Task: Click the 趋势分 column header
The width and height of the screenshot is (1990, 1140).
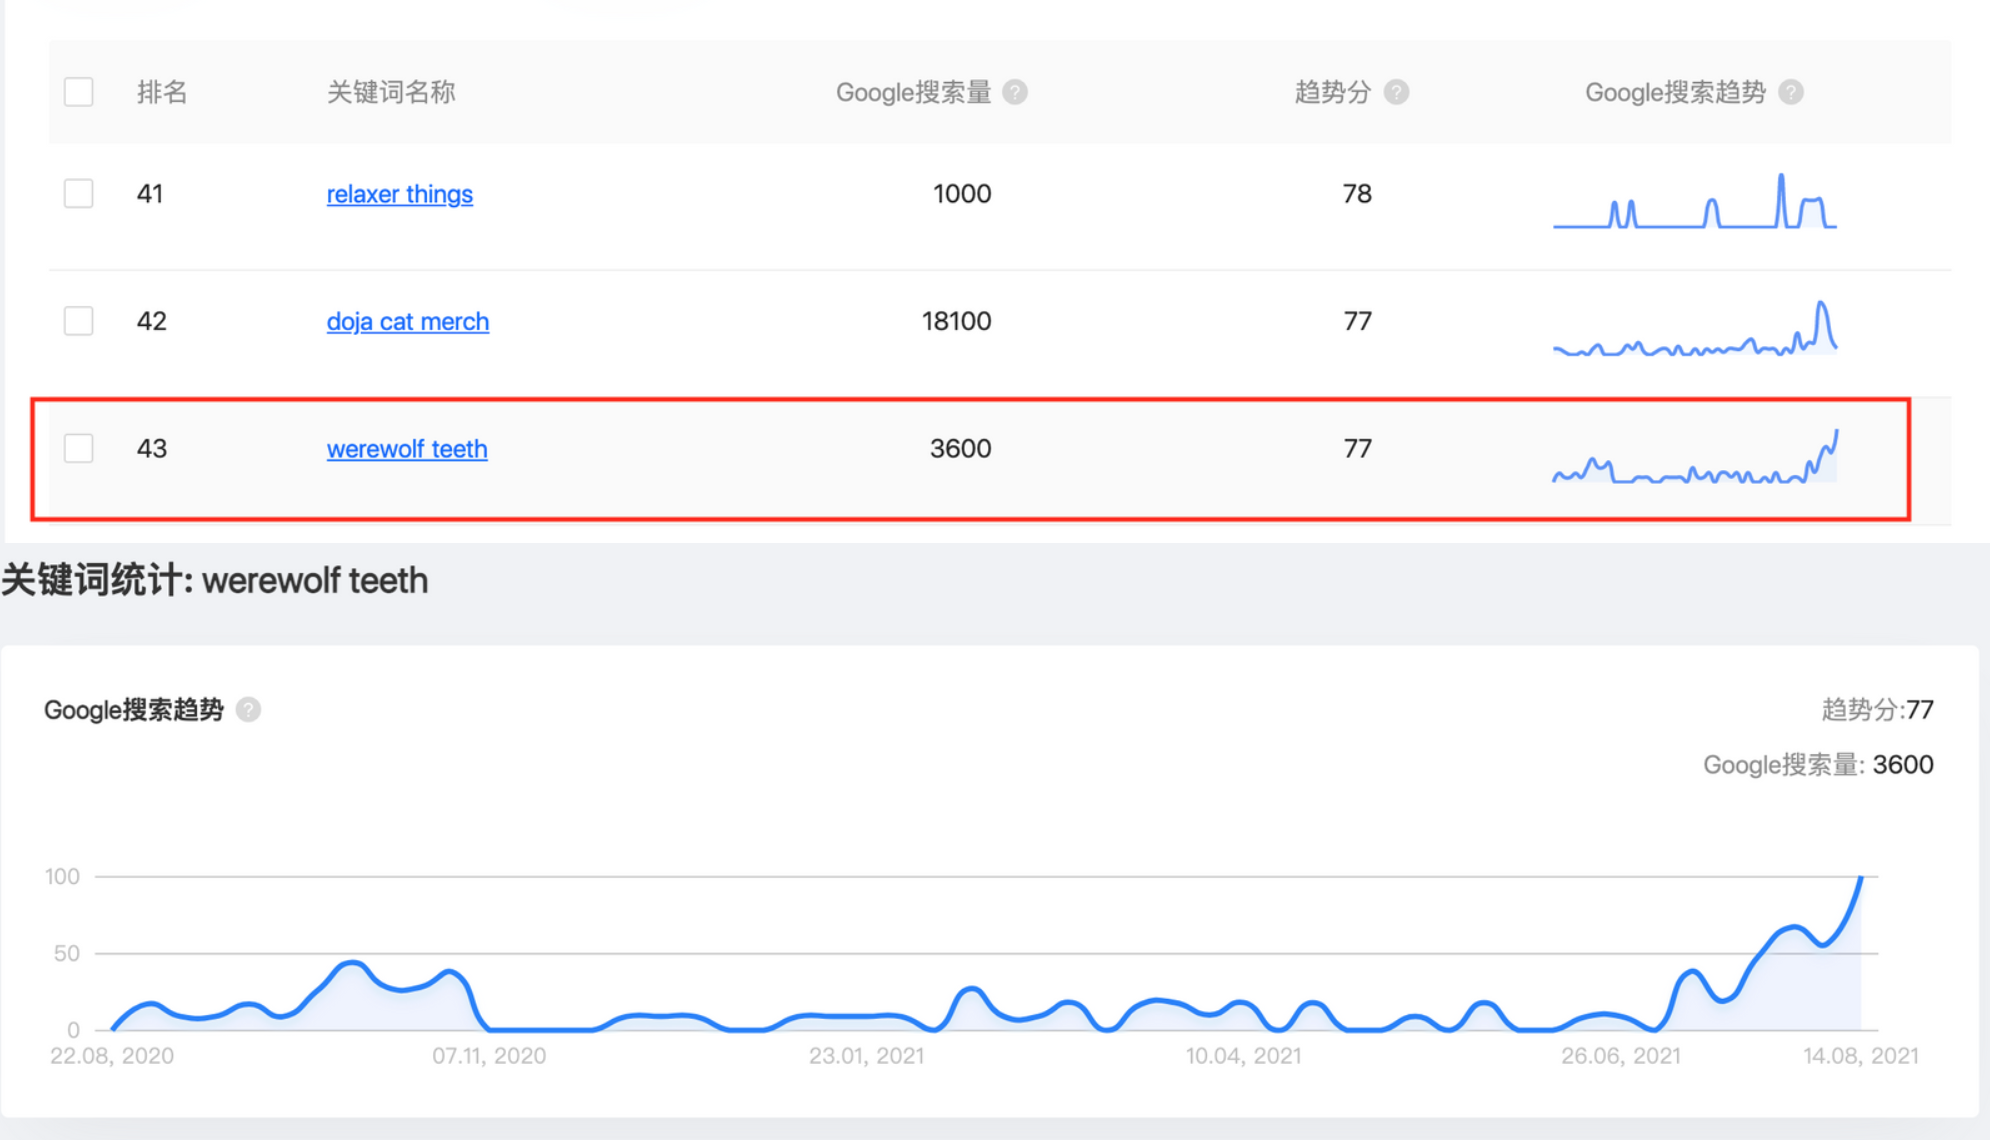Action: pyautogui.click(x=1332, y=92)
